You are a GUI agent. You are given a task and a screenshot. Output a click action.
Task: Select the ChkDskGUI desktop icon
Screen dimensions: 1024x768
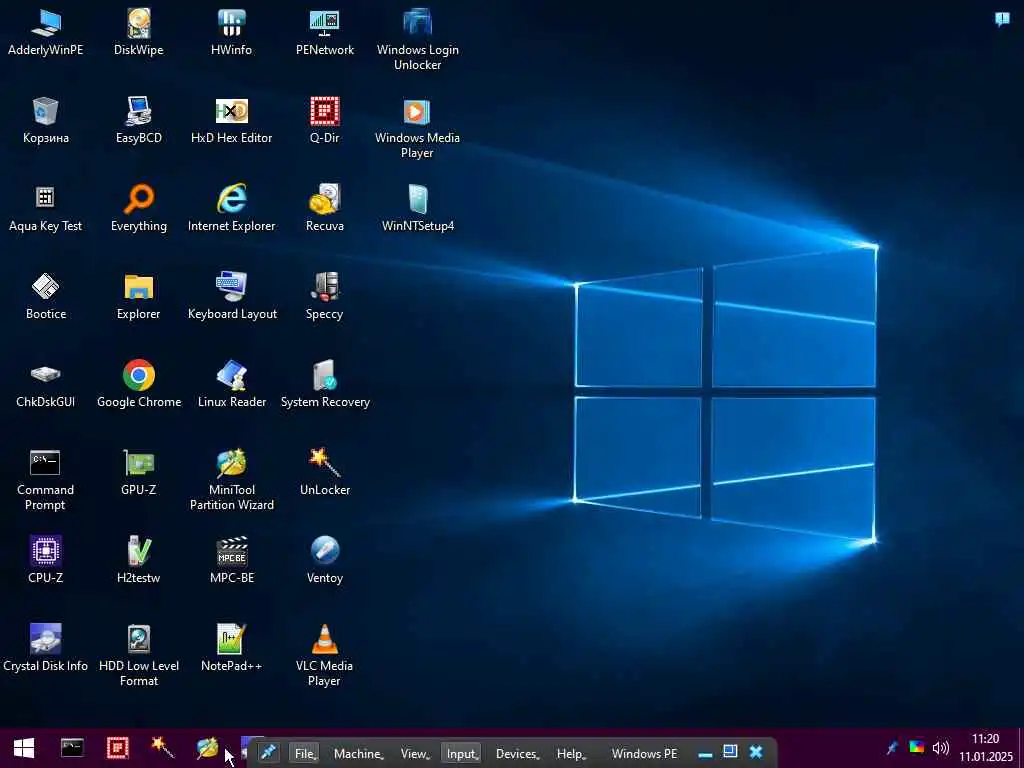(45, 385)
